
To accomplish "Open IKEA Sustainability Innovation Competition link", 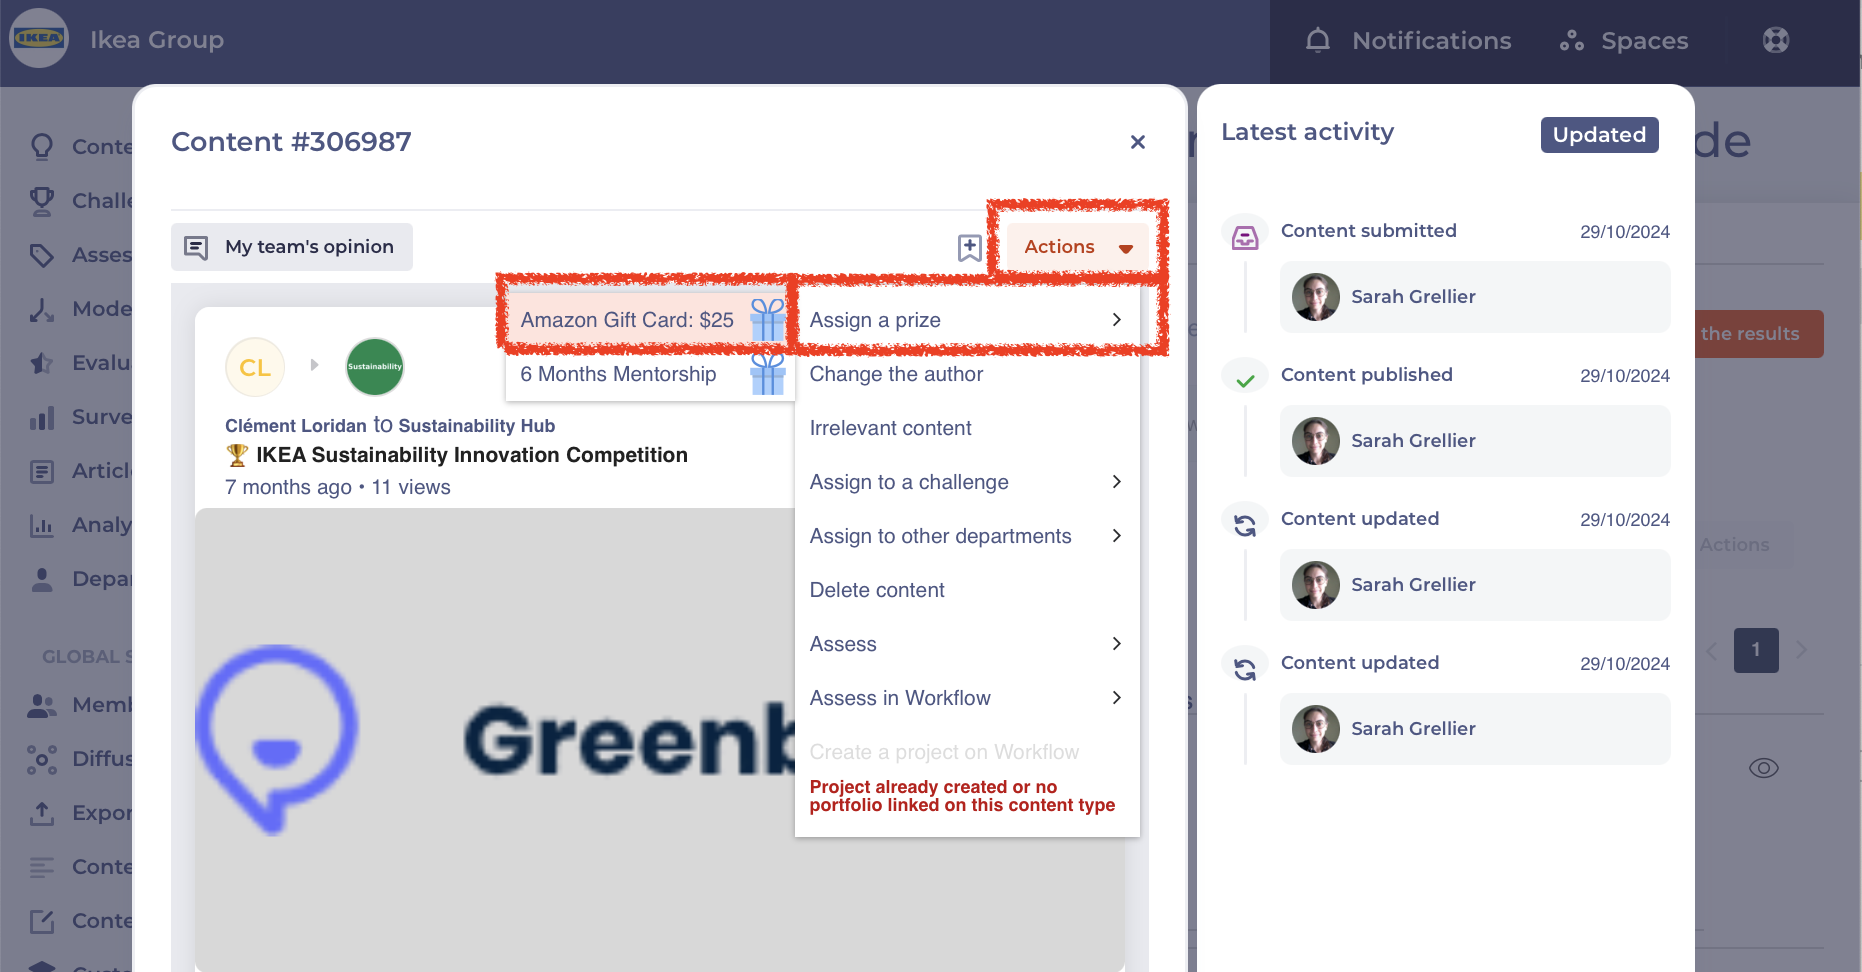I will coord(472,455).
